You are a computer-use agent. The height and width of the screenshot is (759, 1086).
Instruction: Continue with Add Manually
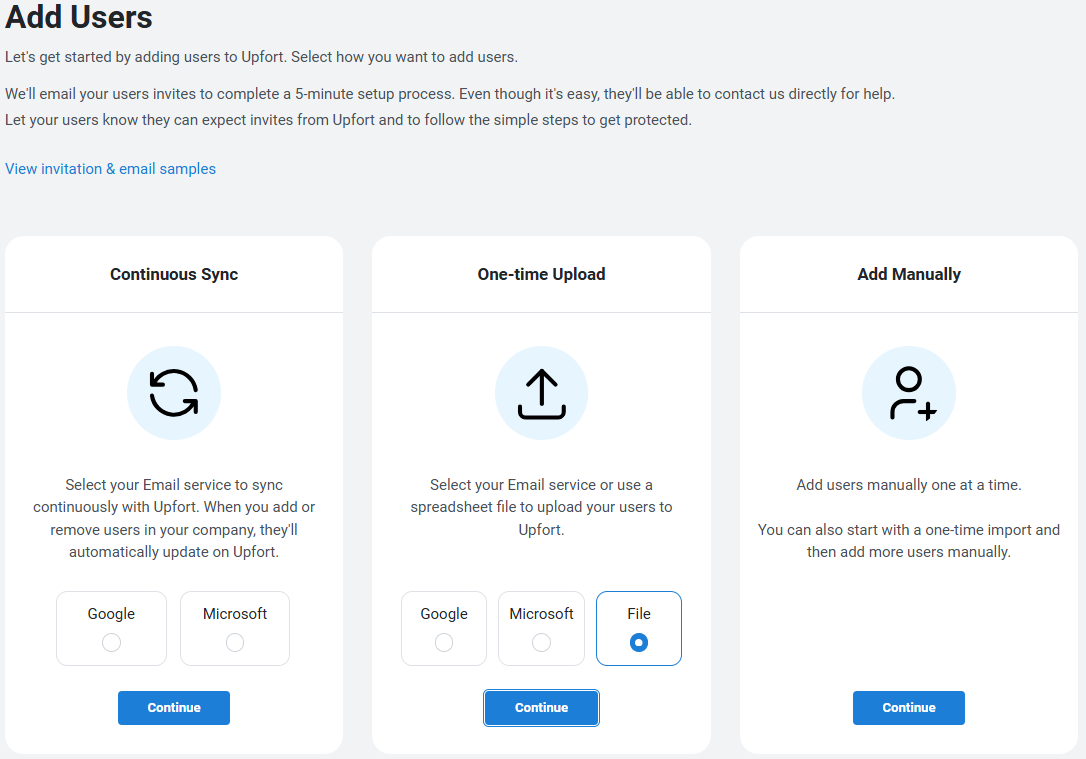[x=909, y=708]
